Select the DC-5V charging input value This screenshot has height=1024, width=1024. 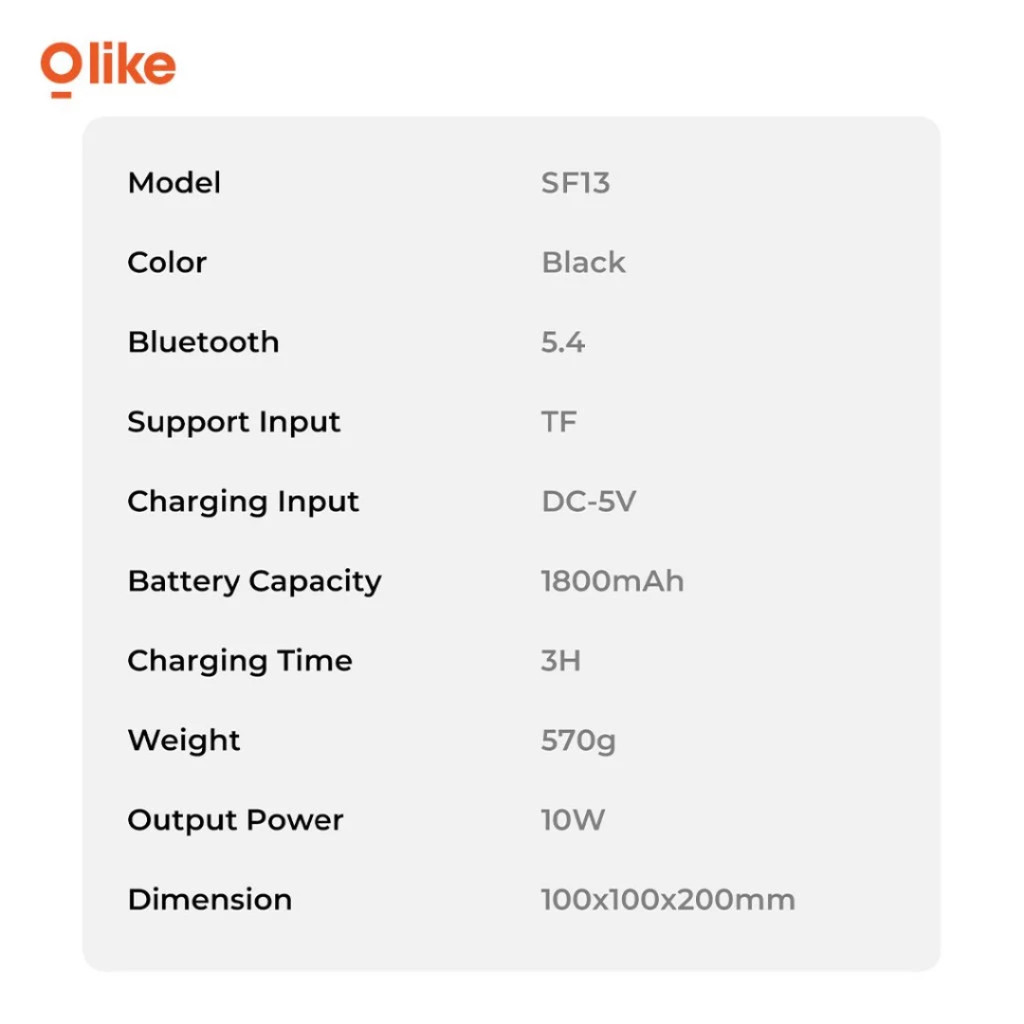click(x=588, y=502)
